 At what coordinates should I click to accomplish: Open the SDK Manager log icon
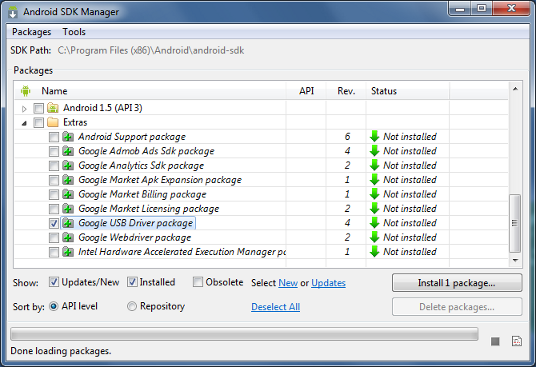pos(517,341)
